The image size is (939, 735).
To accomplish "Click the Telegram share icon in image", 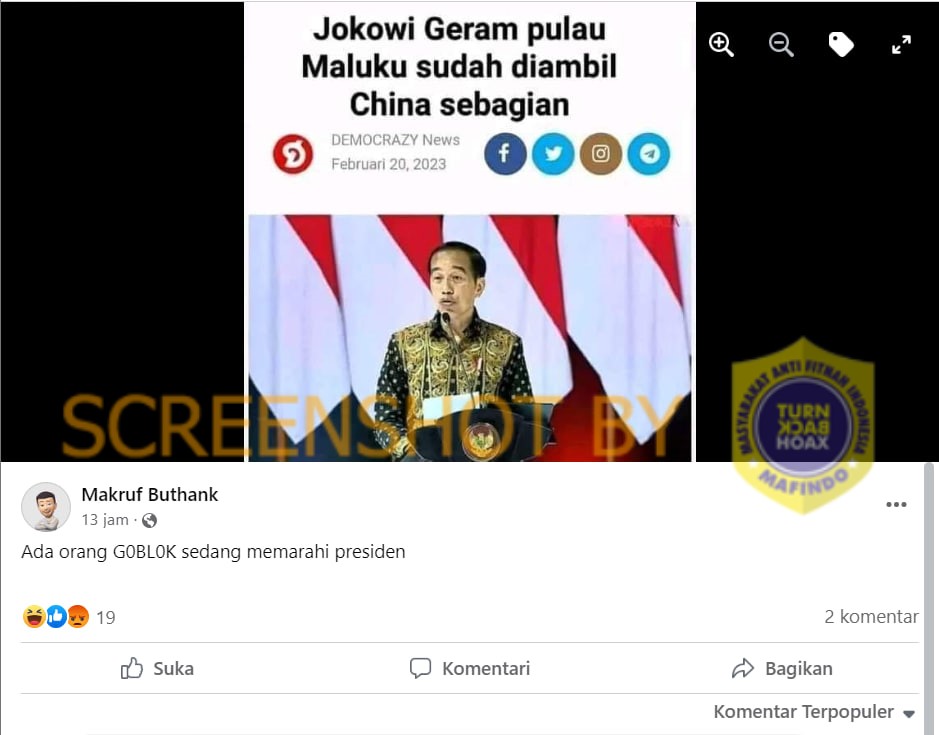I will 649,154.
